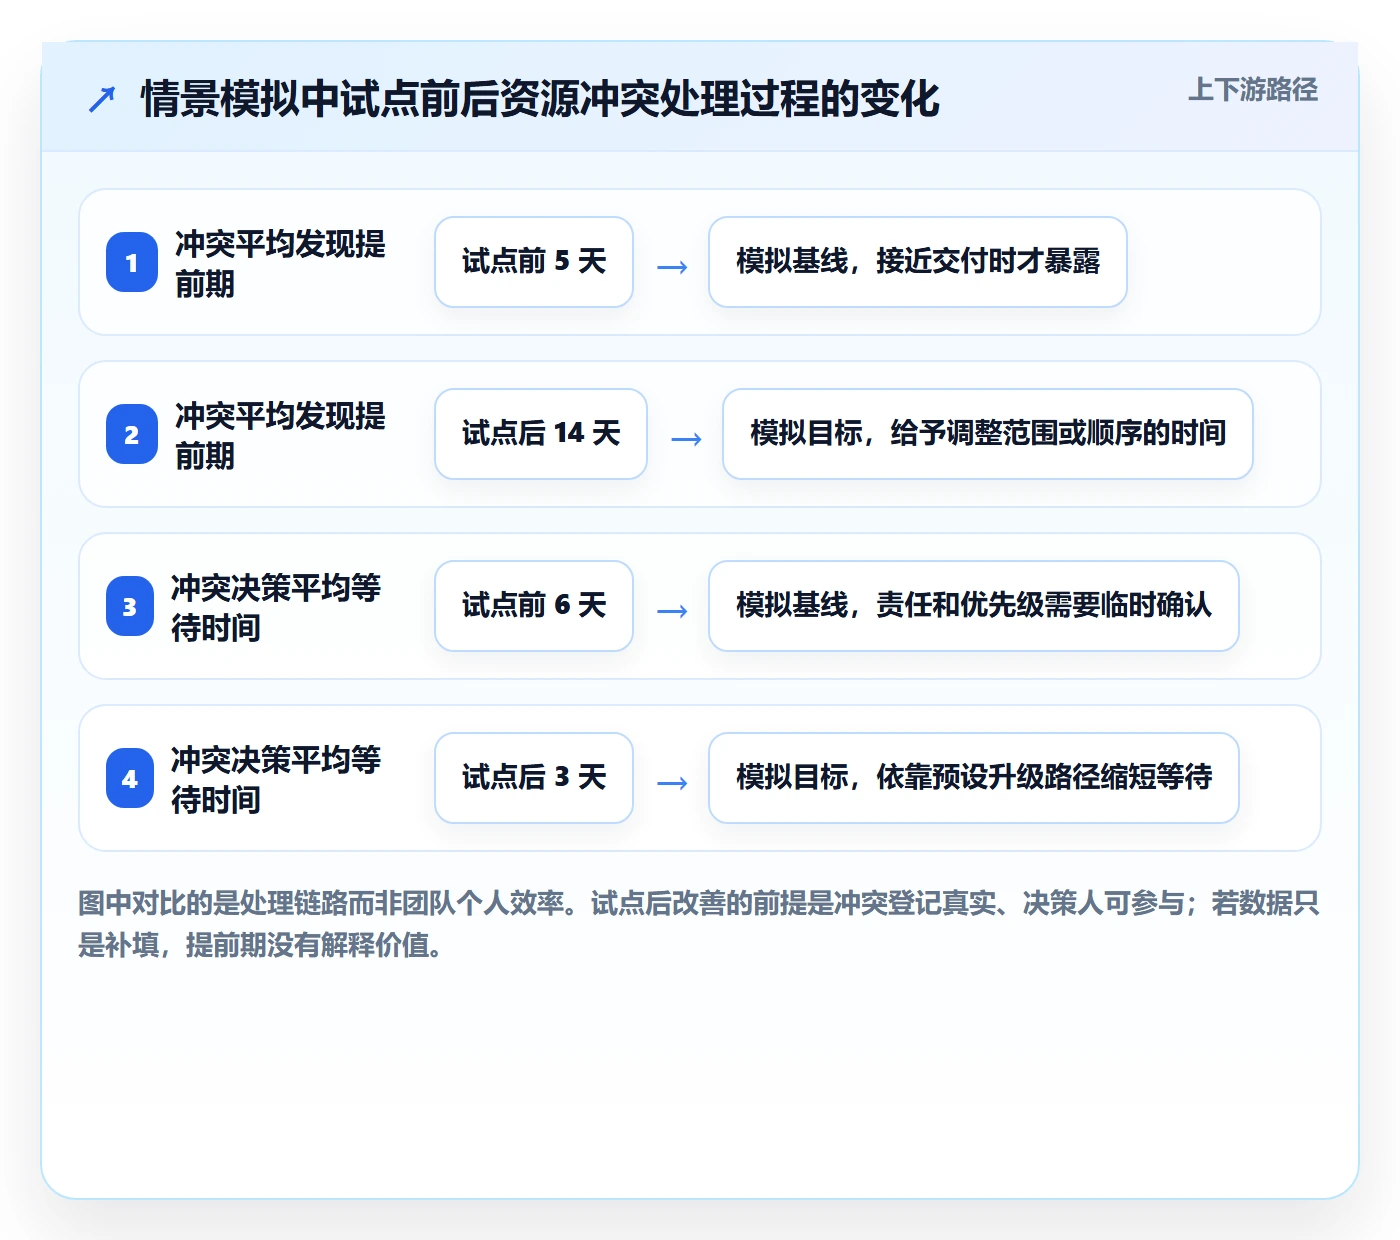This screenshot has height=1240, width=1400.
Task: Click the "模拟基线，接近交付时才暴露" description box
Action: coord(918,262)
